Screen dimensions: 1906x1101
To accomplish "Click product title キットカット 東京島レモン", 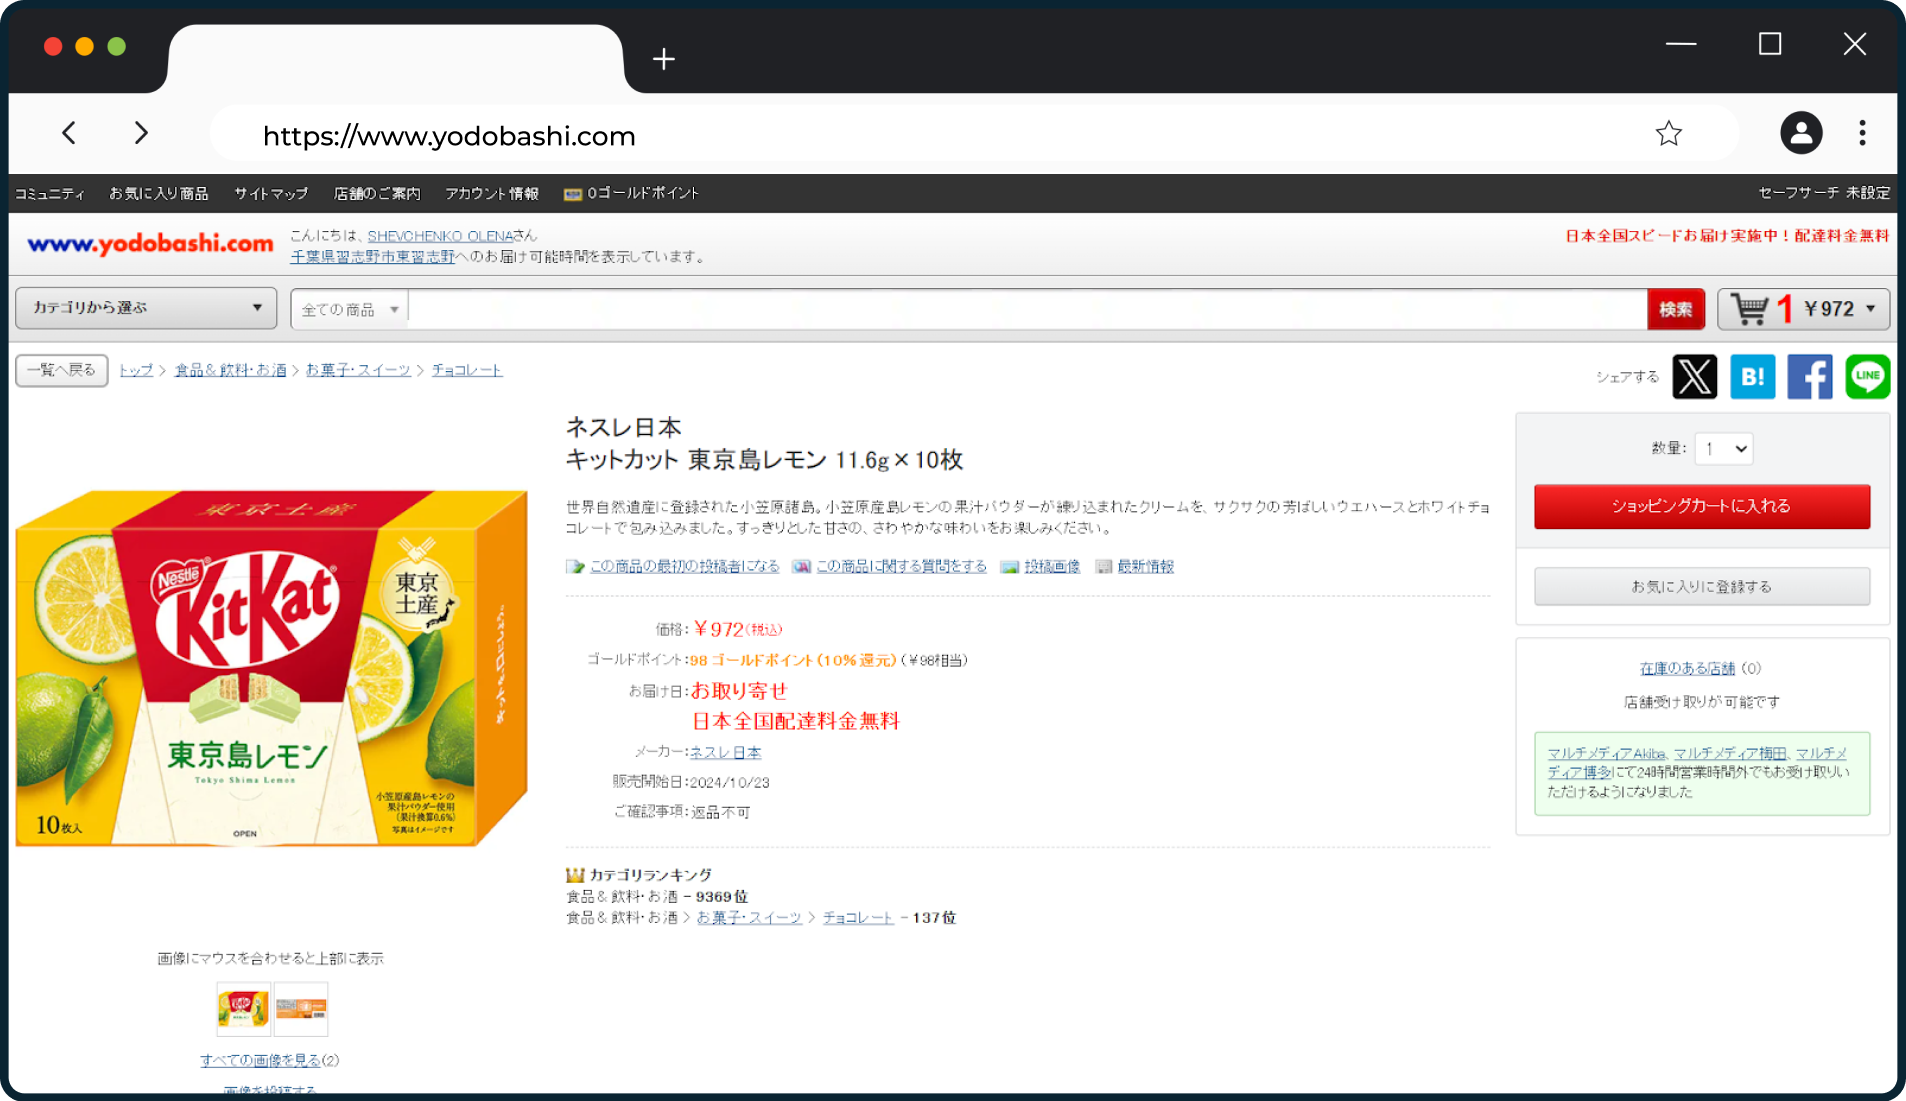I will (764, 460).
